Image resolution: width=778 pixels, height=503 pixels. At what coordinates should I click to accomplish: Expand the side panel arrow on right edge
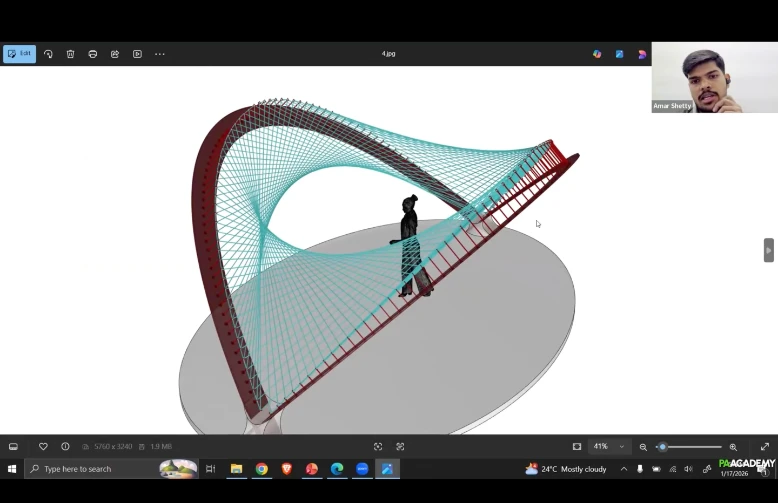click(x=768, y=250)
